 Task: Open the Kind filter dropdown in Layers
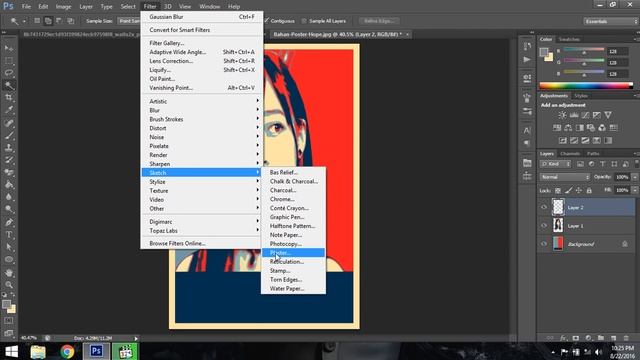(555, 164)
